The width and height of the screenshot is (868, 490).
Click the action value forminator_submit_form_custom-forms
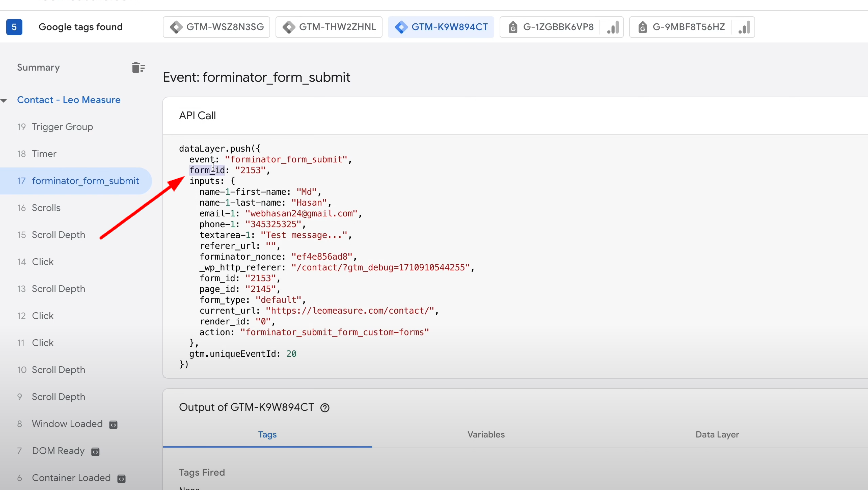pyautogui.click(x=334, y=332)
